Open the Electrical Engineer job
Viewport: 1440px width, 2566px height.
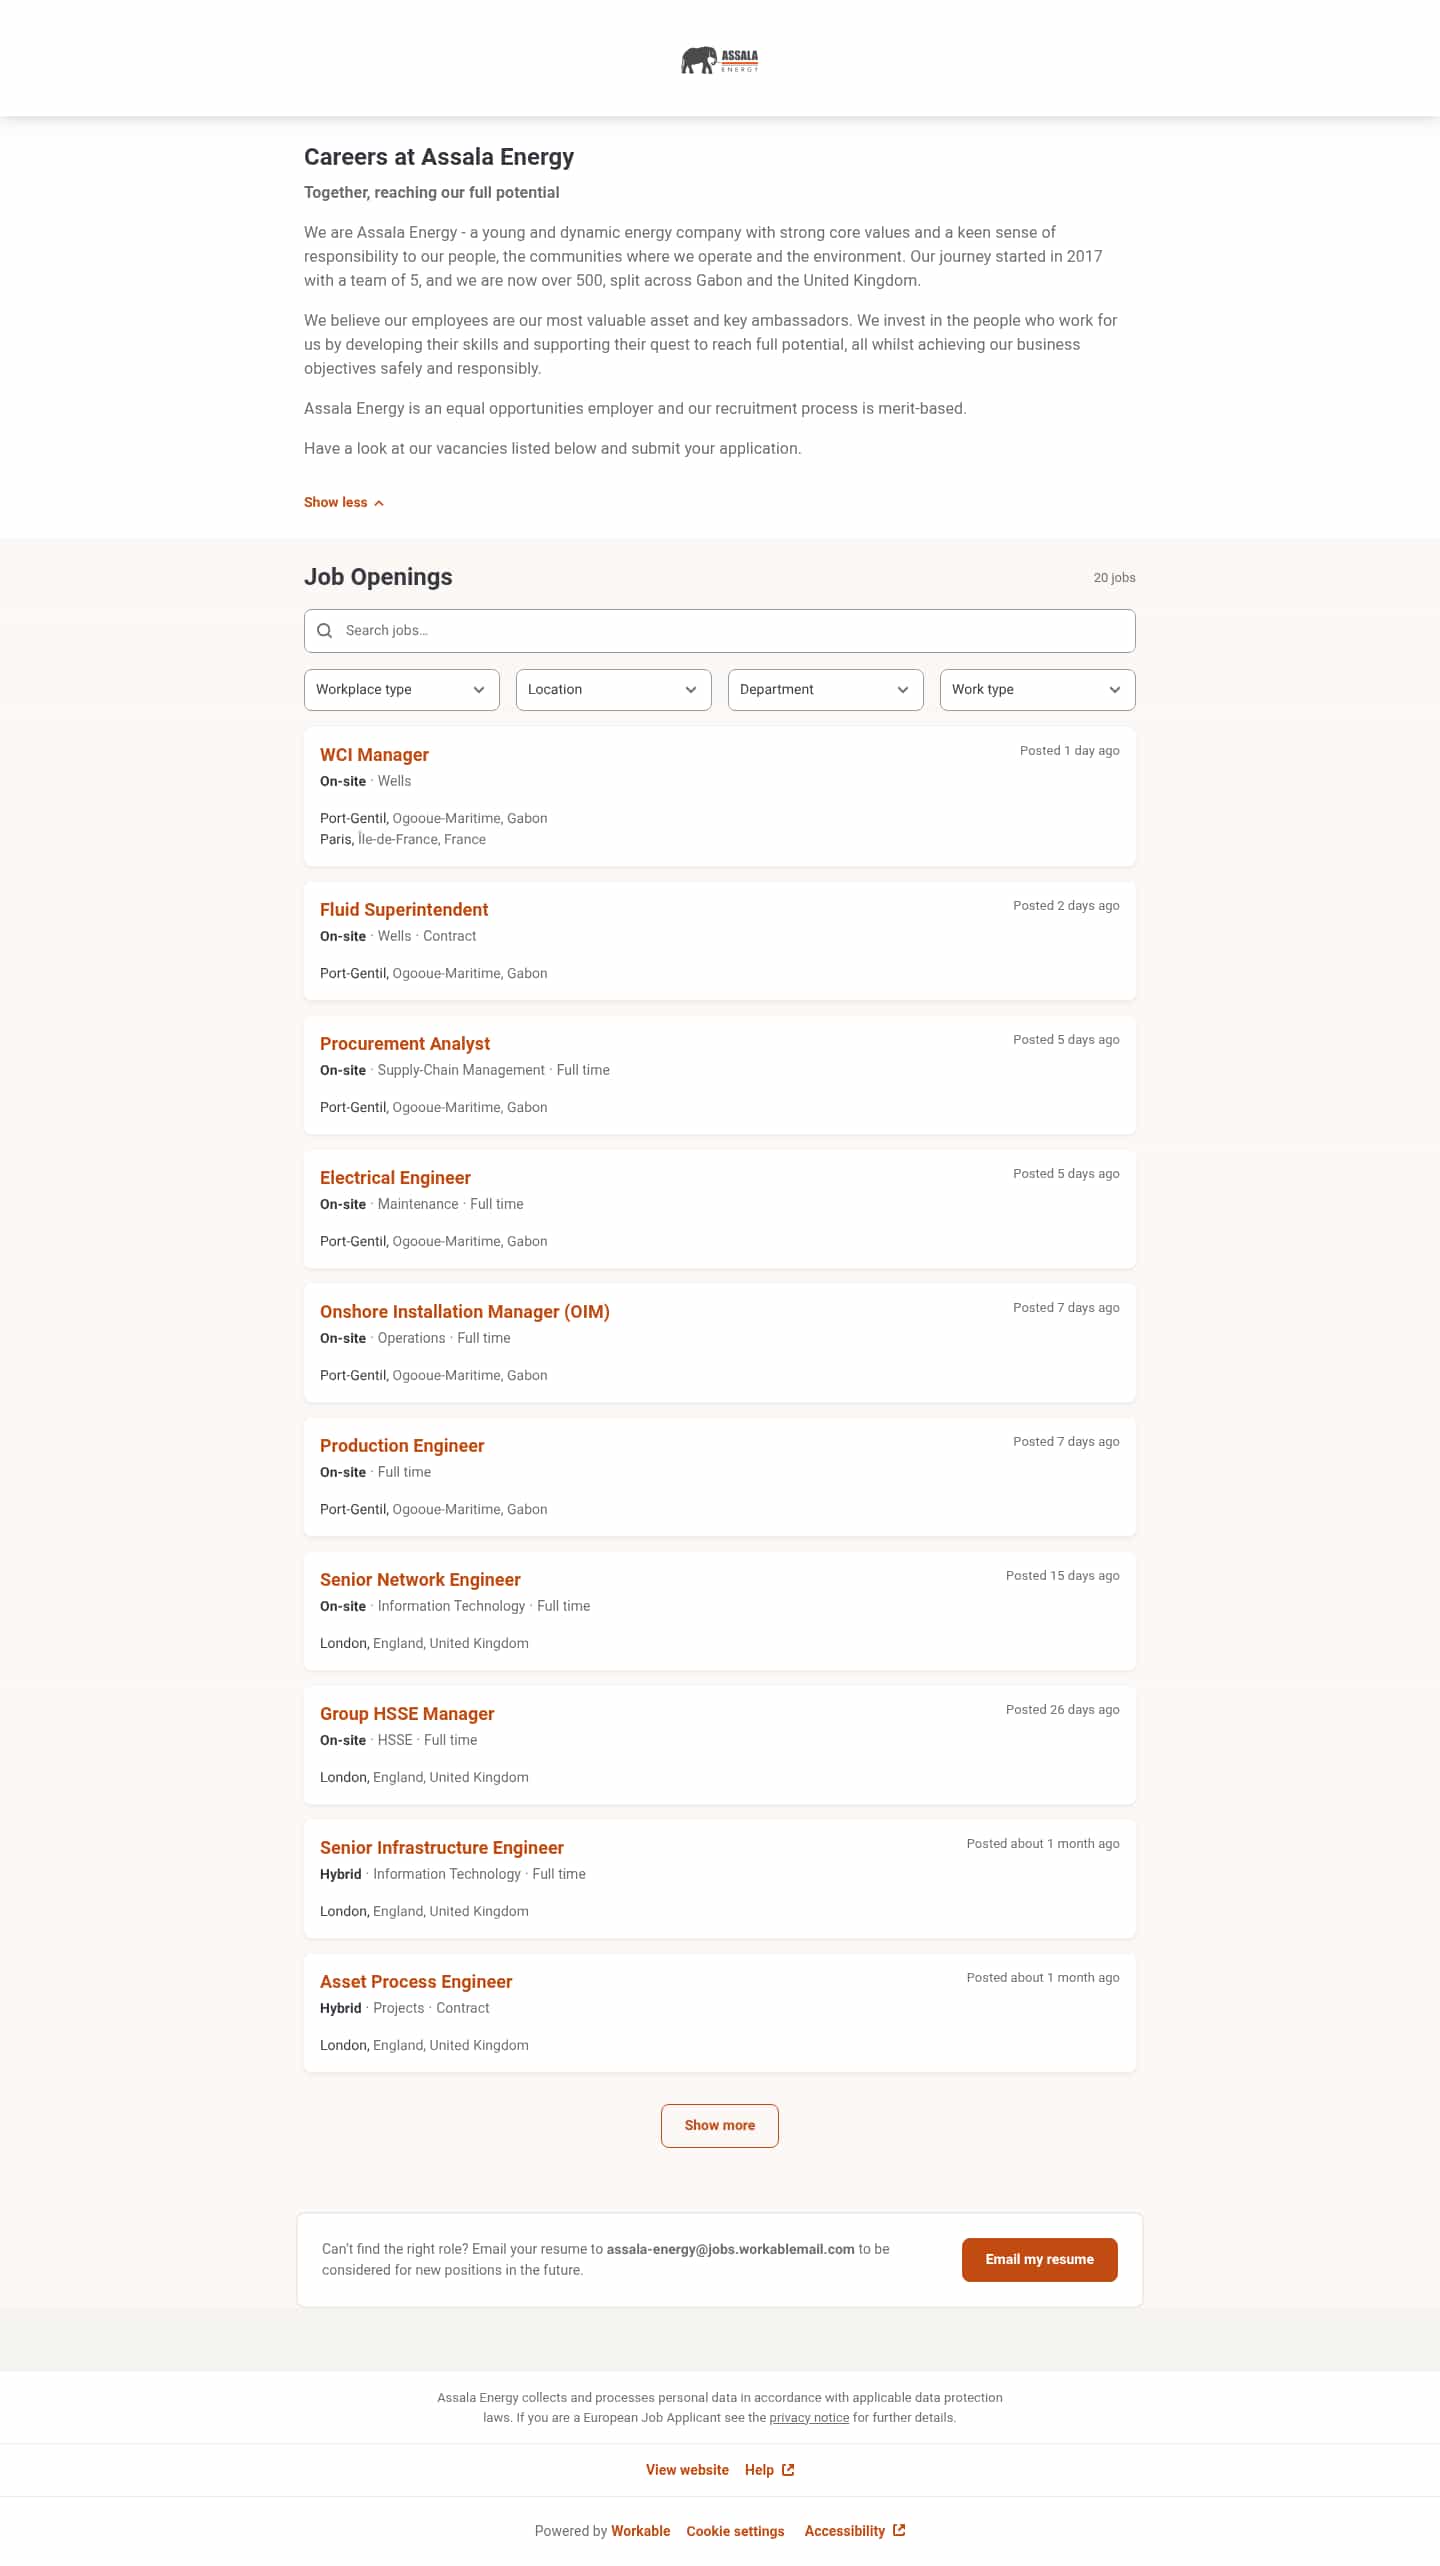[x=395, y=1177]
